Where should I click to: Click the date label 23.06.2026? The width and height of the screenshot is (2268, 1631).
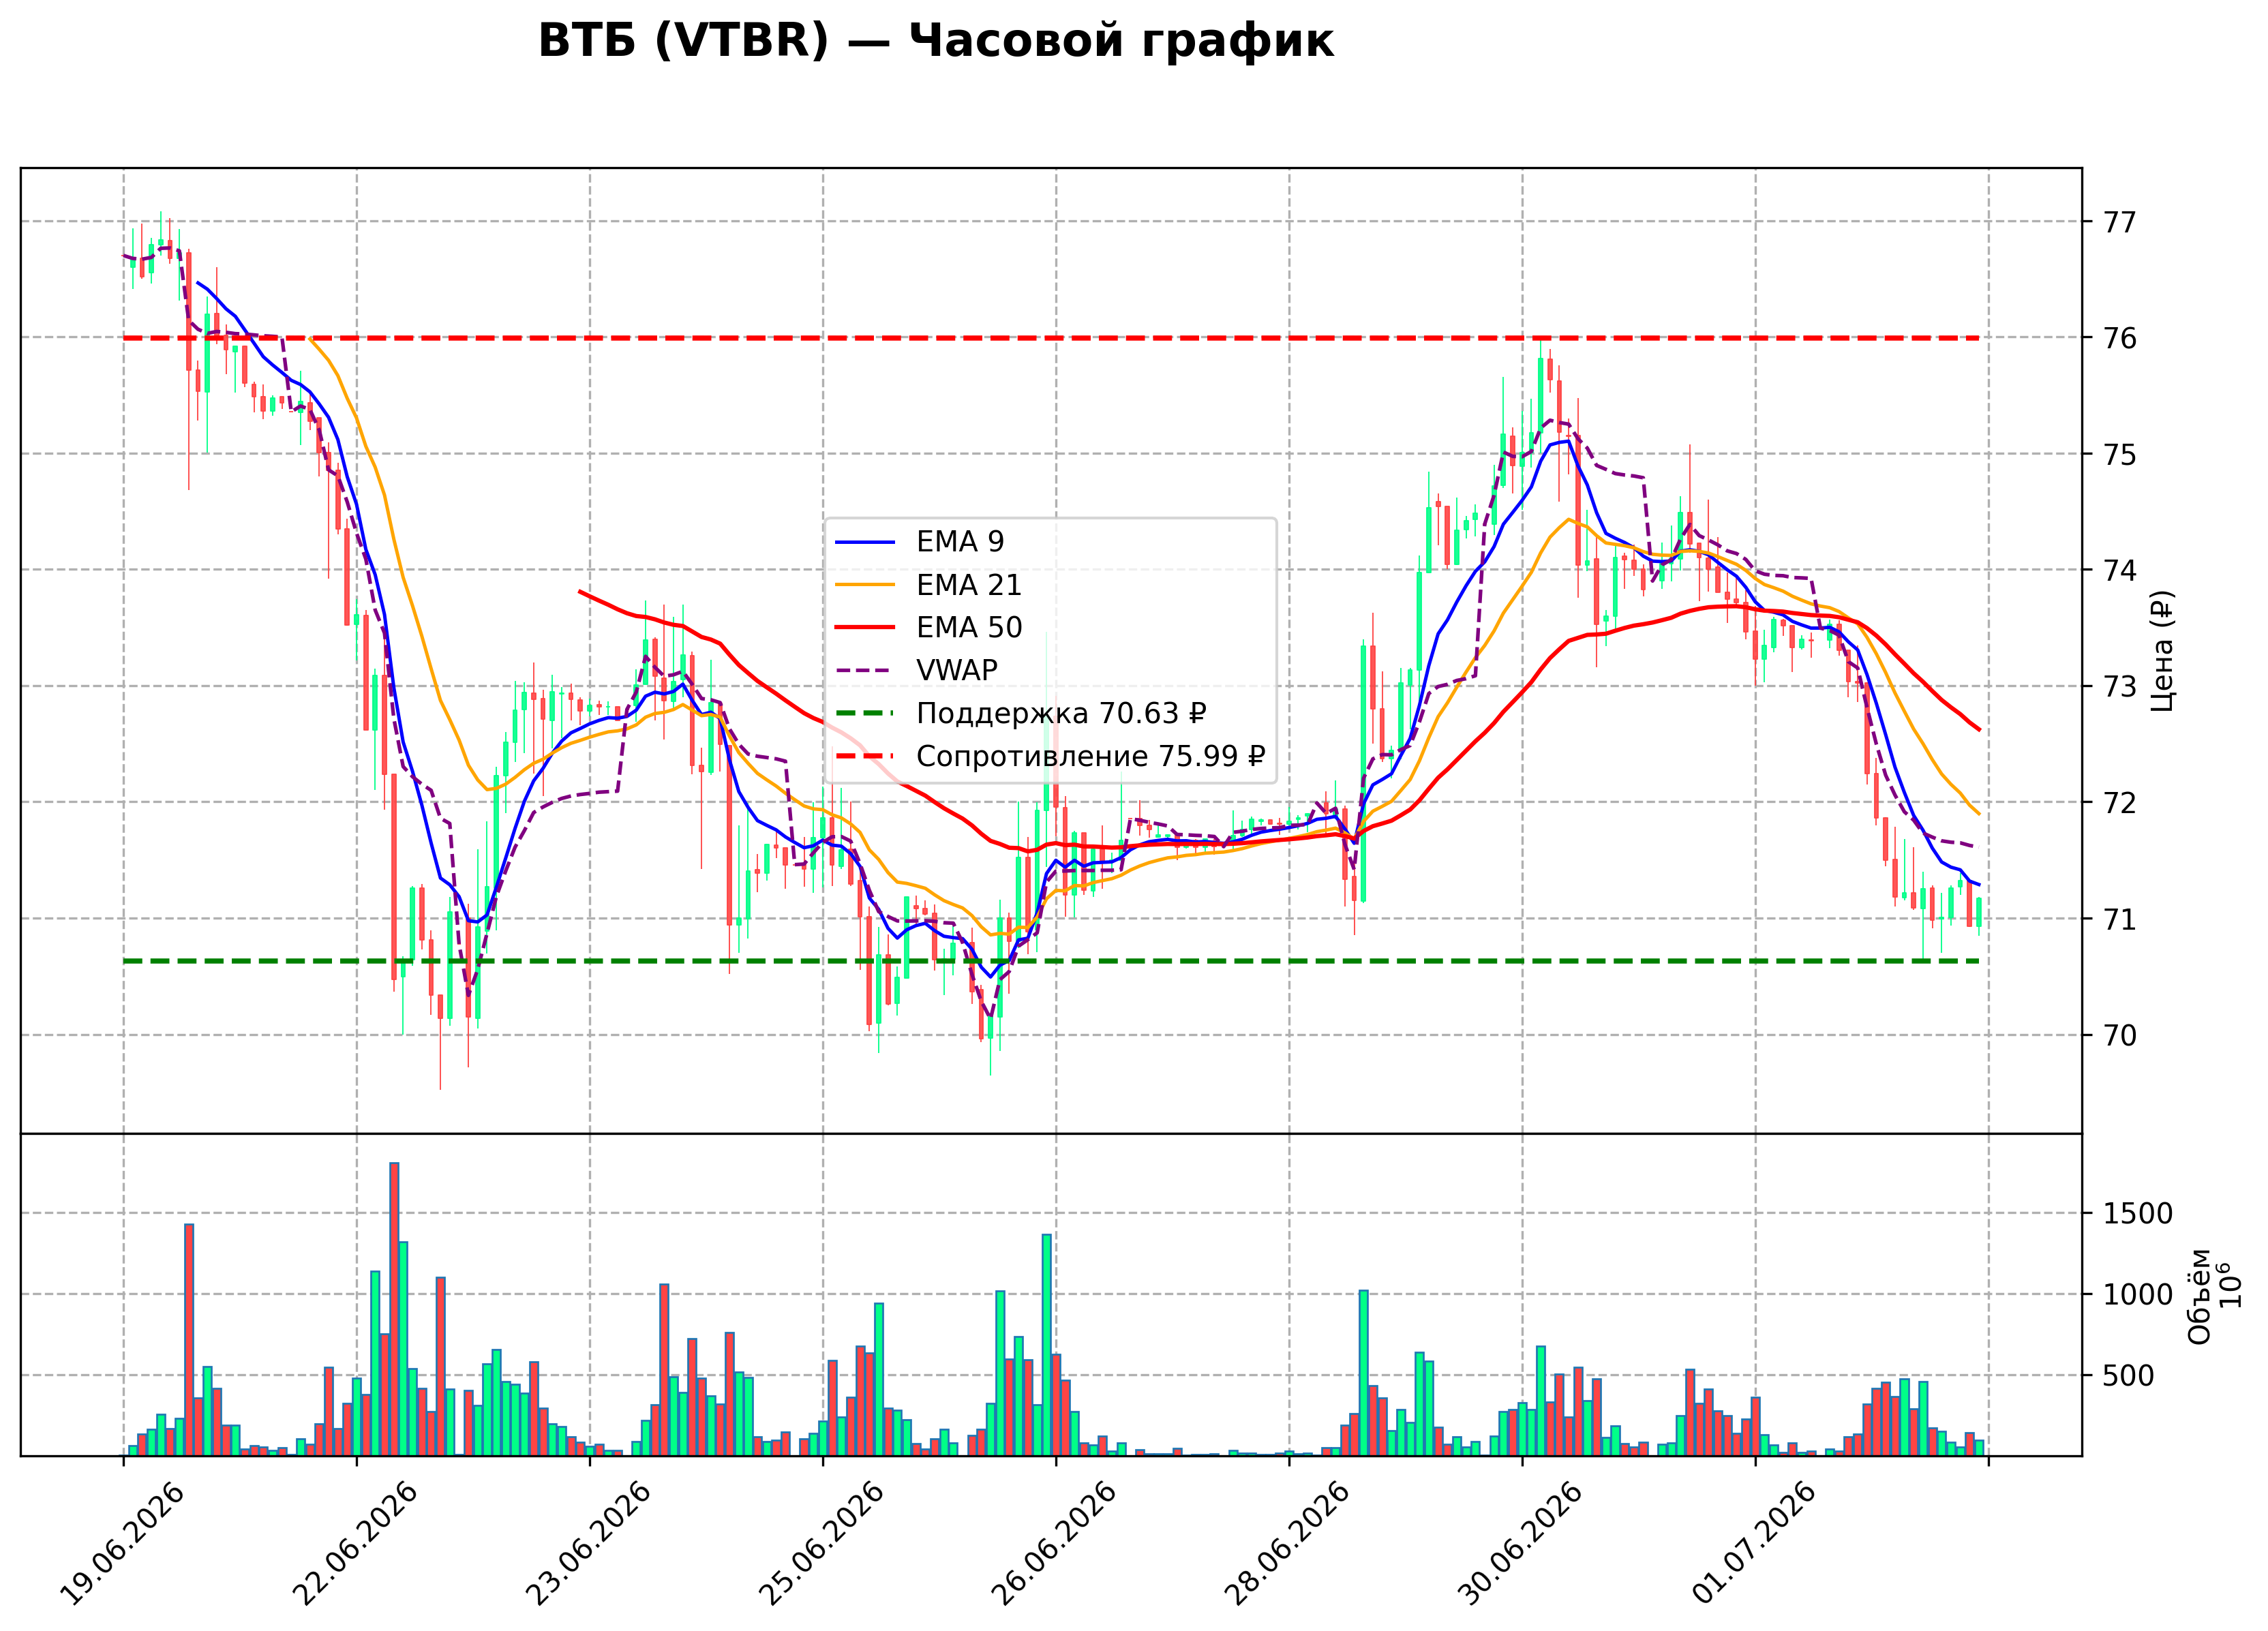(x=588, y=1545)
